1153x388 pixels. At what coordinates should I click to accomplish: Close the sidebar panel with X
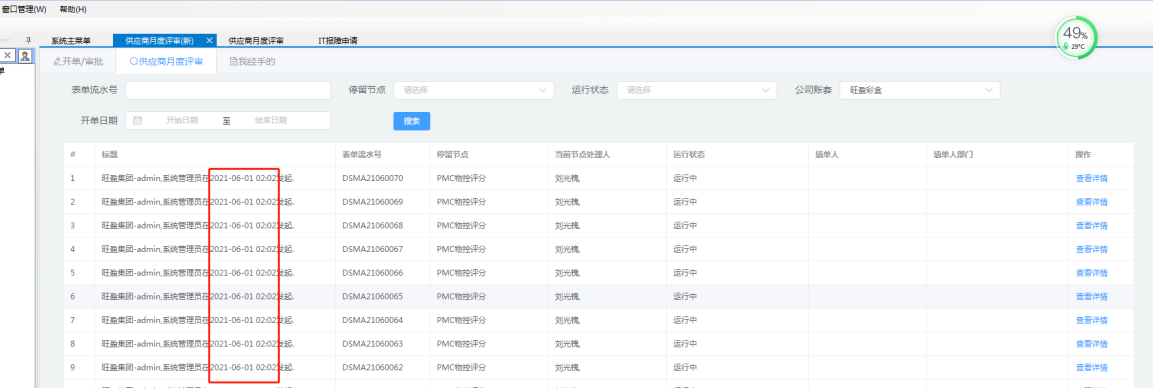[7, 55]
